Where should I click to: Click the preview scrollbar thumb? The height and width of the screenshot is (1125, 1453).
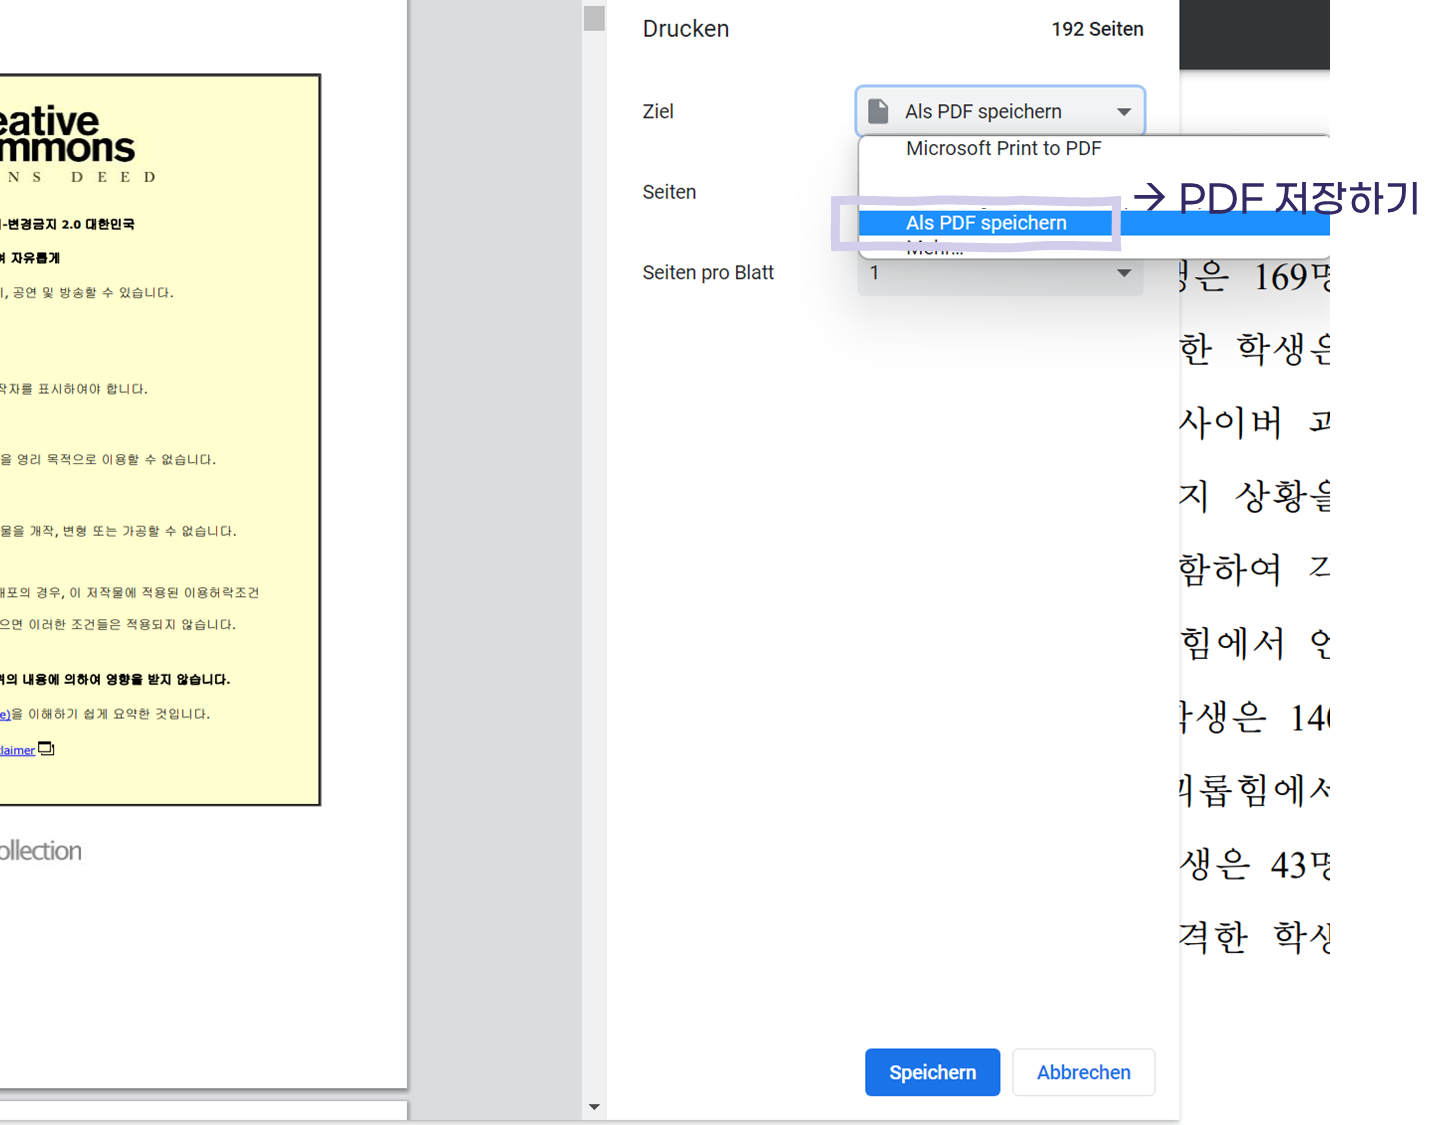click(x=594, y=18)
